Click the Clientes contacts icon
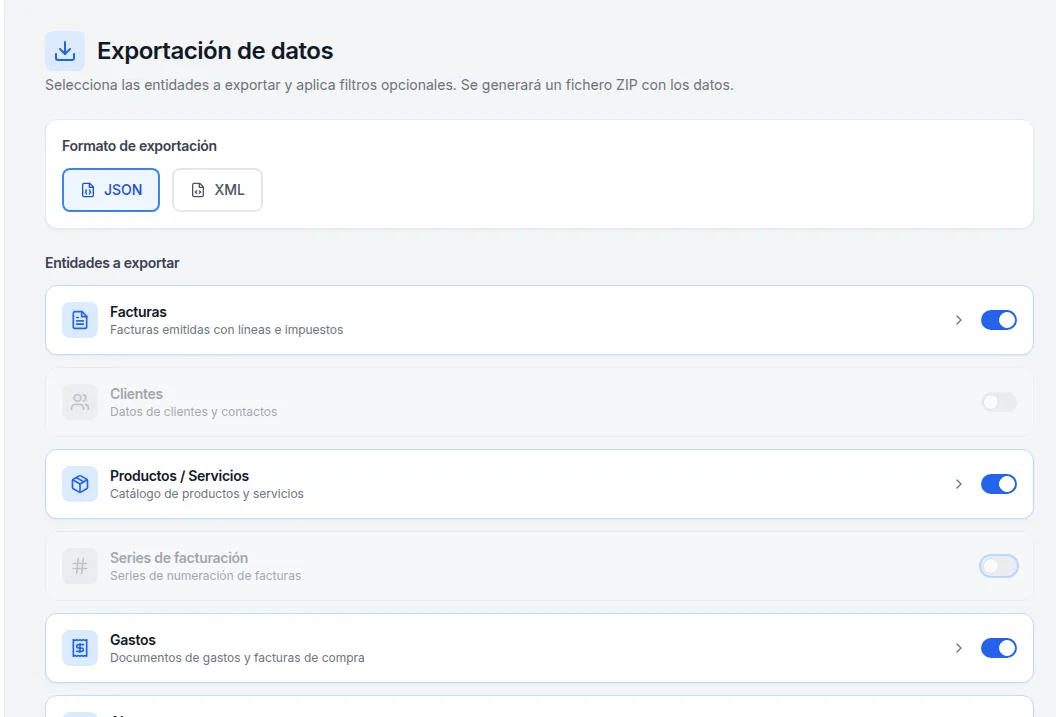The image size is (1056, 717). [79, 402]
